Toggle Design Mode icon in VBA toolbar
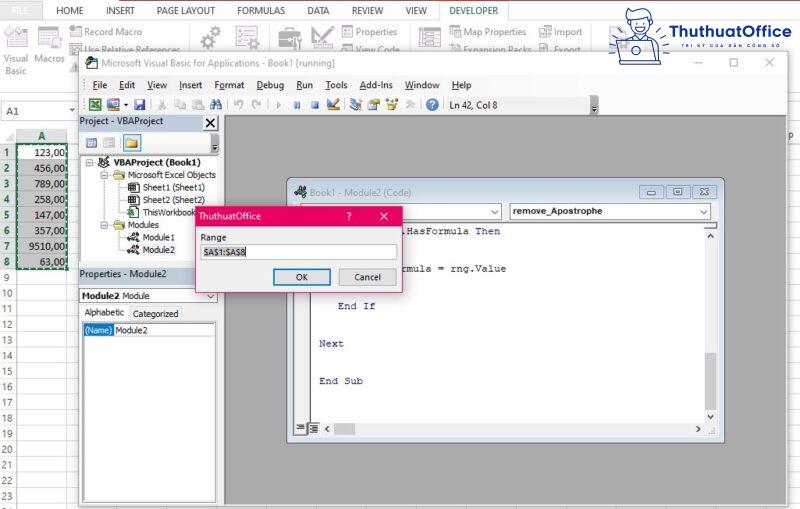This screenshot has height=509, width=800. (333, 105)
